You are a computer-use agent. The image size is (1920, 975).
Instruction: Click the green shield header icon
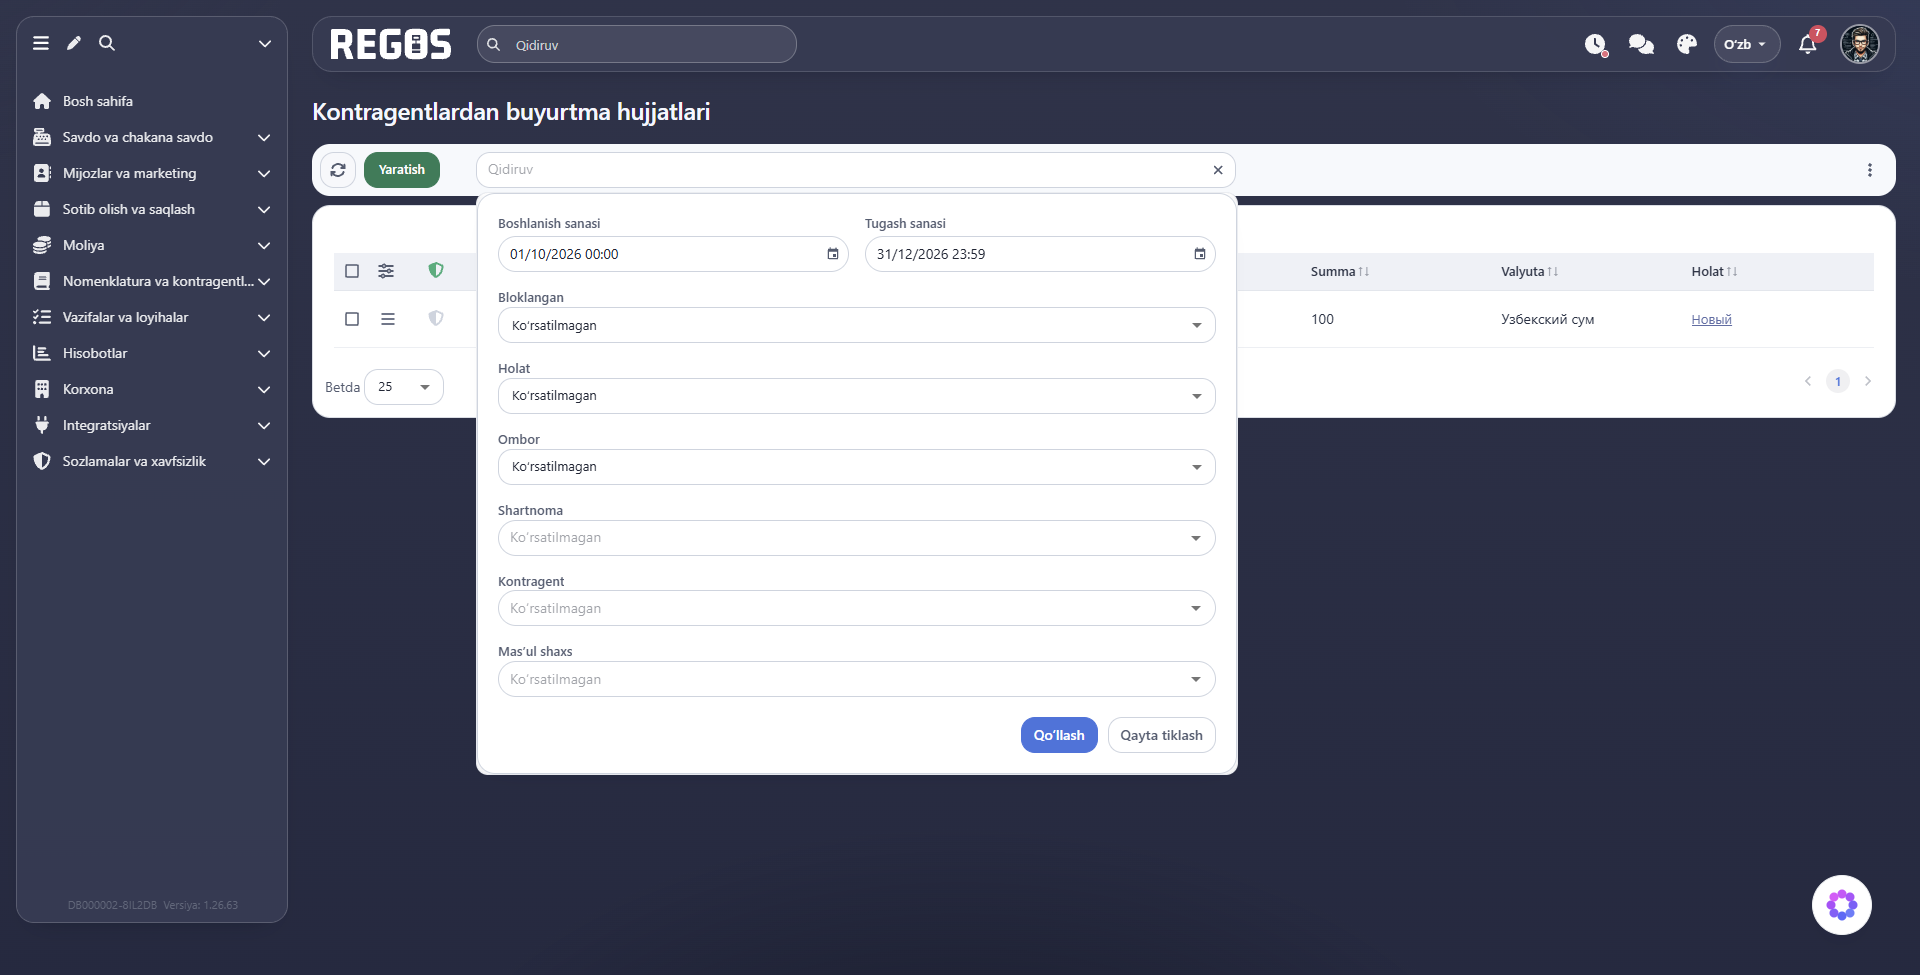(x=436, y=270)
